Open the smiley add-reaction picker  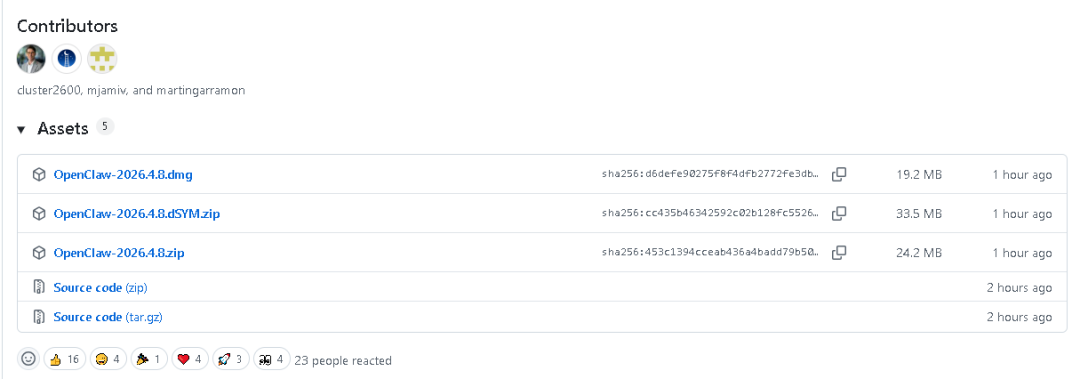click(28, 359)
